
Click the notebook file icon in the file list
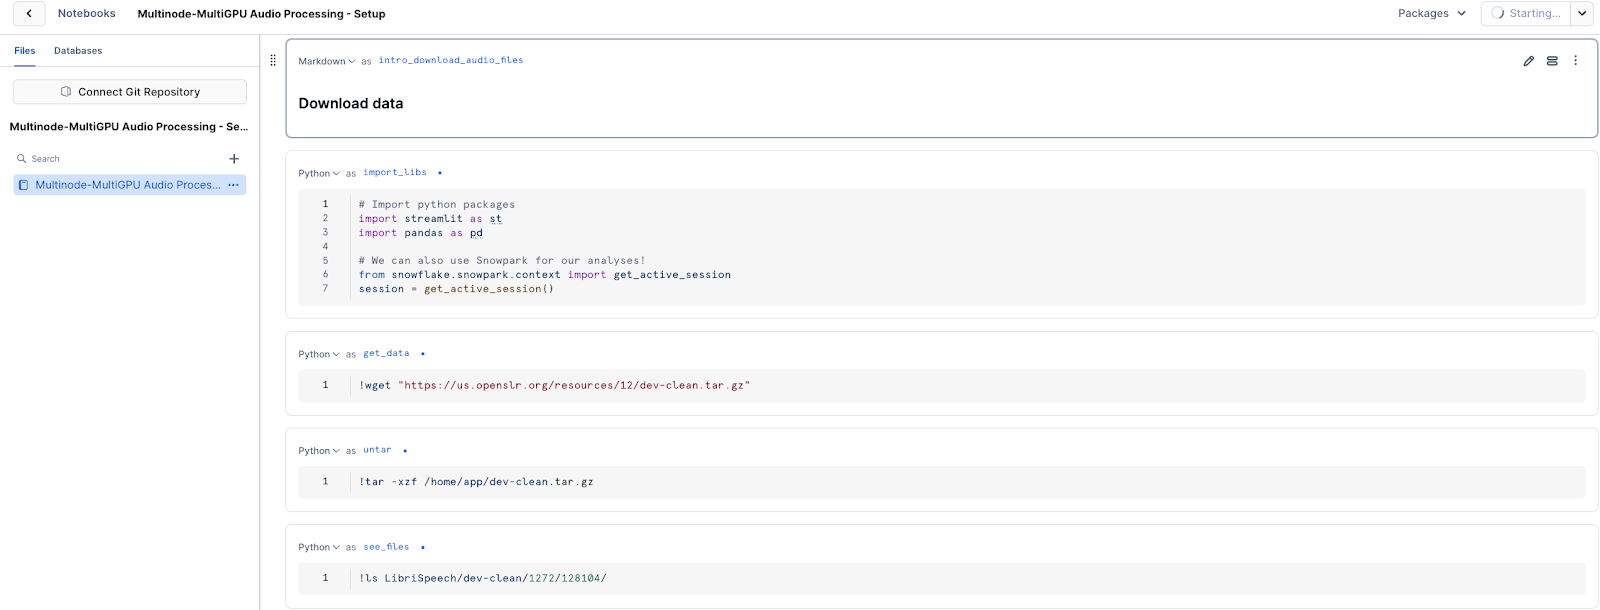(x=23, y=185)
